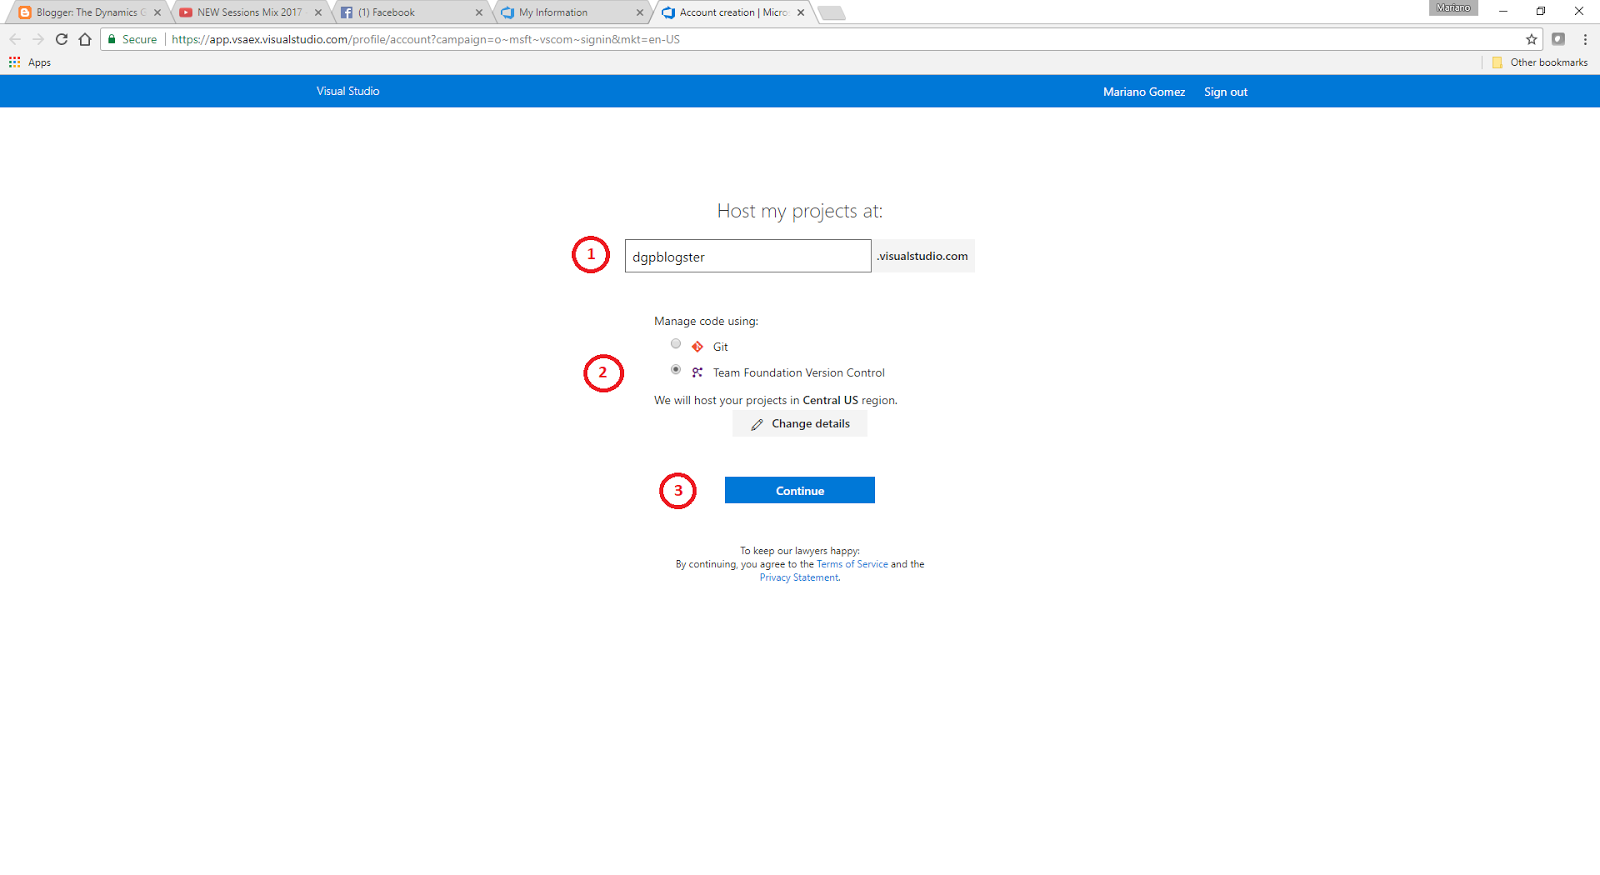Image resolution: width=1600 pixels, height=875 pixels.
Task: Click the Sign out link
Action: [1225, 92]
